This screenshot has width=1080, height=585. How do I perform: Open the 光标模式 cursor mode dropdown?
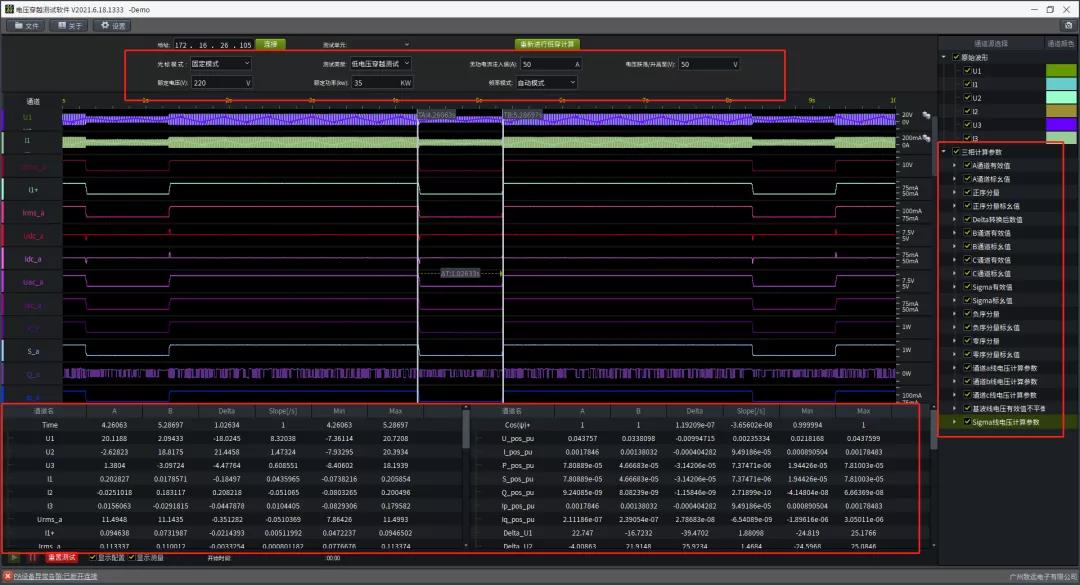pos(220,63)
